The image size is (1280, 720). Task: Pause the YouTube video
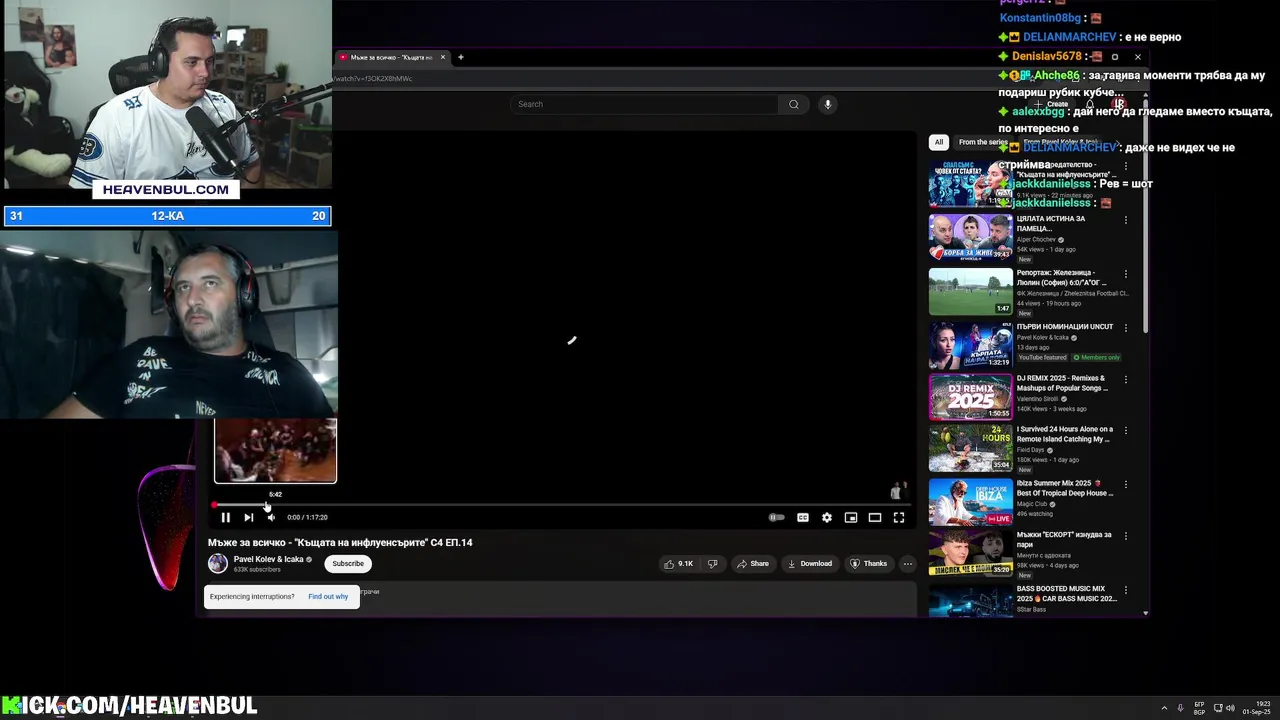coord(225,517)
